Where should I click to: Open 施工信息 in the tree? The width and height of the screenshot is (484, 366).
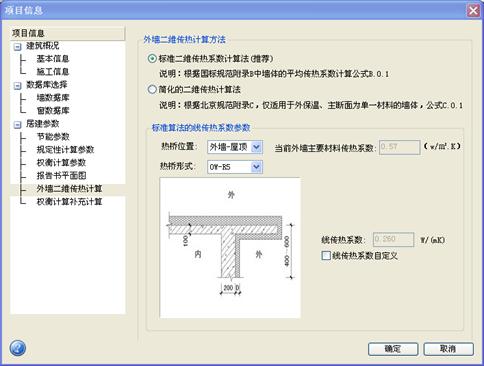(x=53, y=72)
